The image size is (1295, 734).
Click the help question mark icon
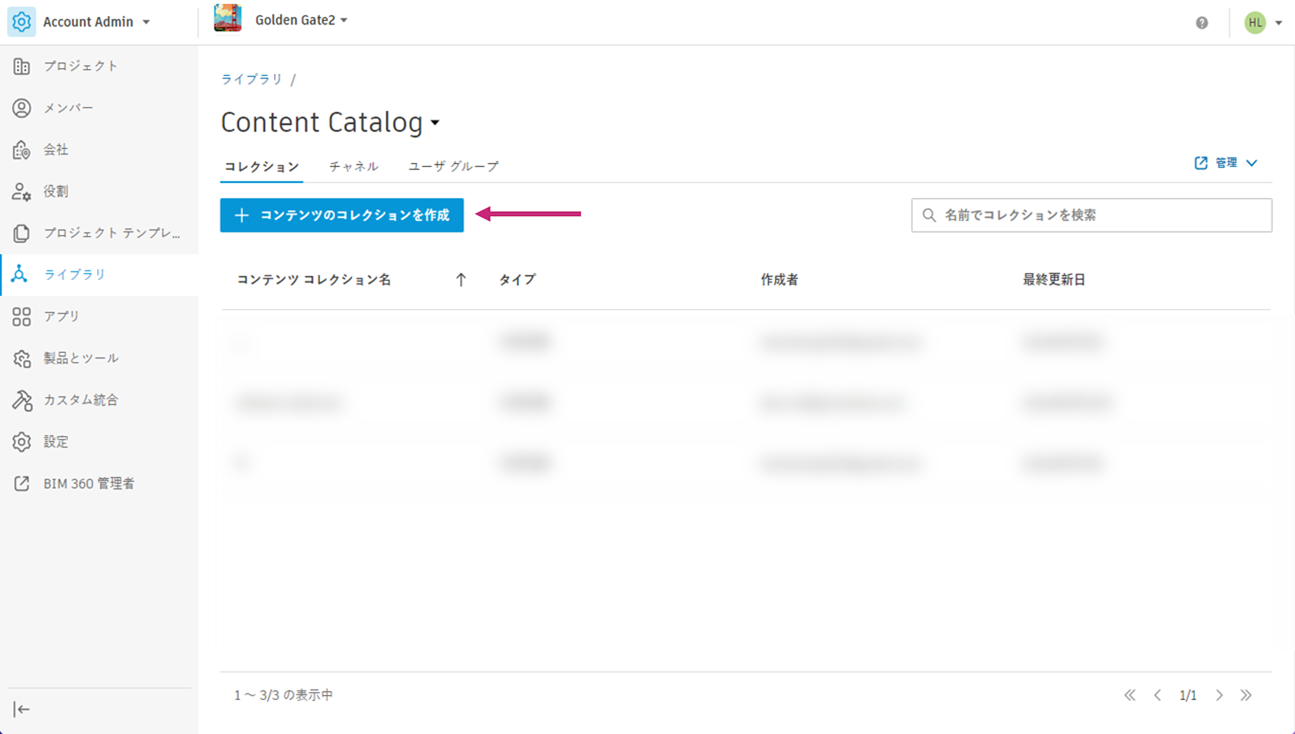tap(1203, 21)
